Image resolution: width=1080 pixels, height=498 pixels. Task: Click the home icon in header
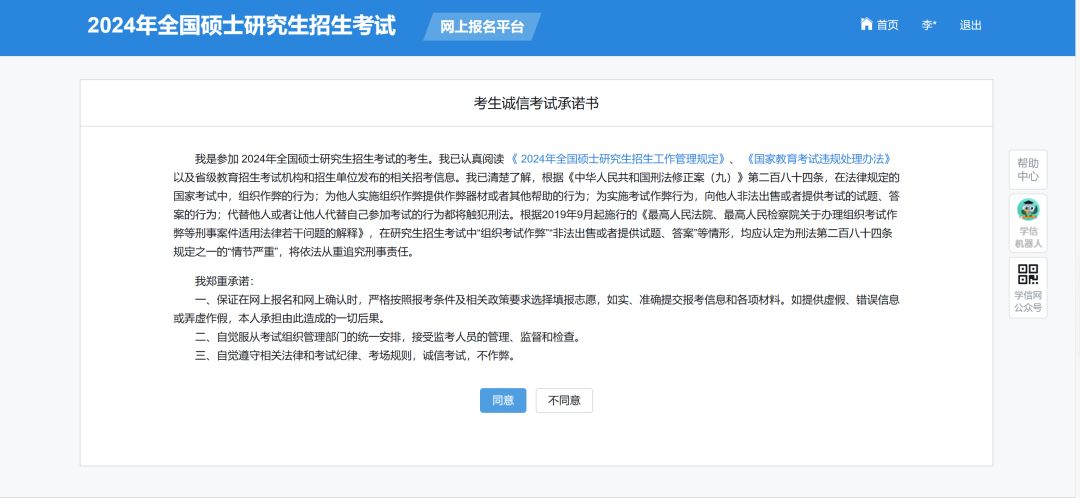tap(866, 25)
